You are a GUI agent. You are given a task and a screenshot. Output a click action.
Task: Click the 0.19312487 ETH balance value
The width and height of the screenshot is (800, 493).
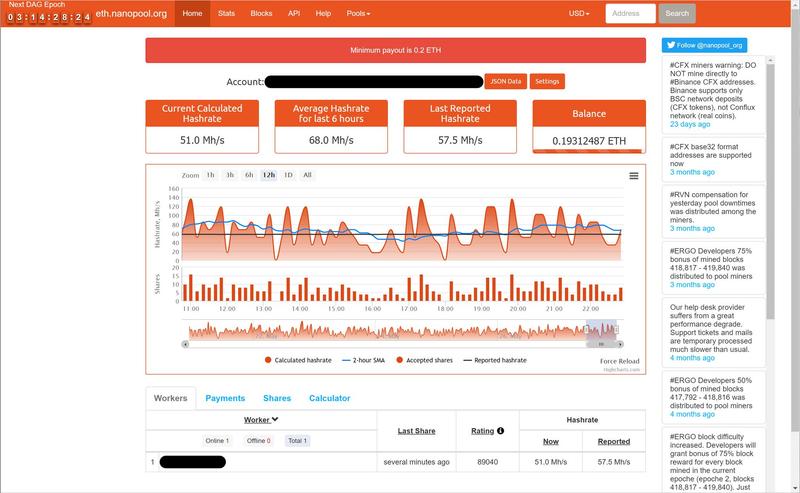pos(589,141)
